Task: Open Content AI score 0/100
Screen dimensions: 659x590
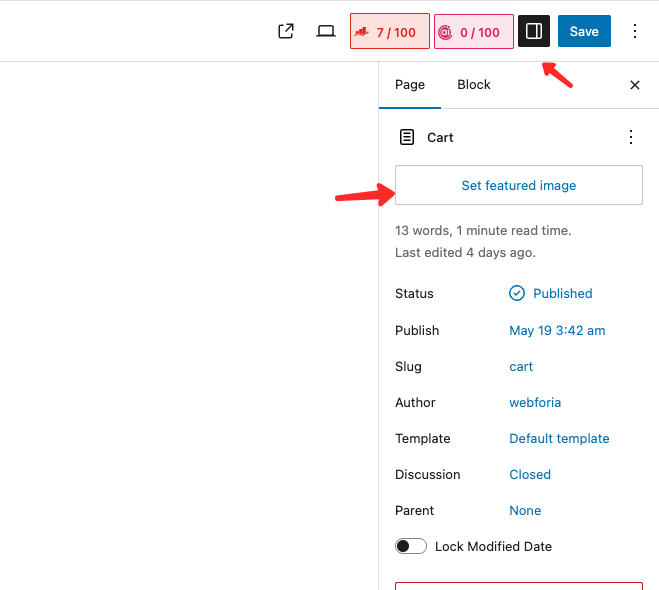Action: click(x=474, y=32)
